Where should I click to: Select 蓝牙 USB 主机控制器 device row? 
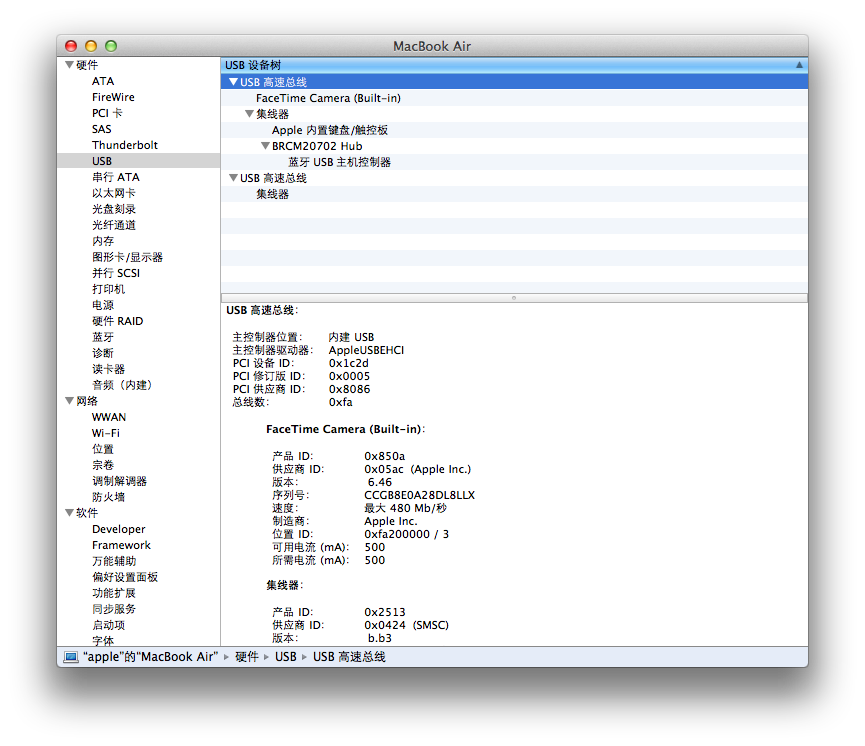(514, 162)
